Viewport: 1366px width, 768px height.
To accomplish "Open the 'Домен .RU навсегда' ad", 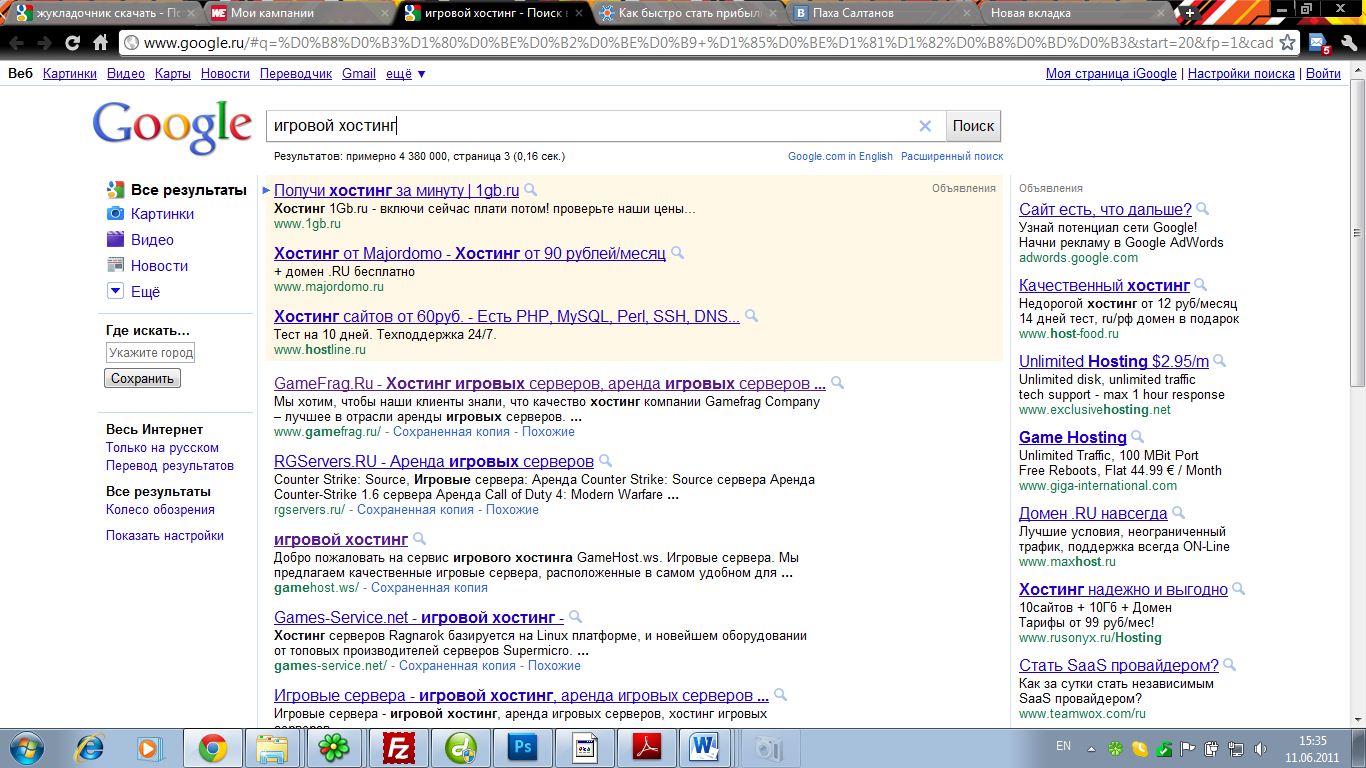I will 1093,513.
